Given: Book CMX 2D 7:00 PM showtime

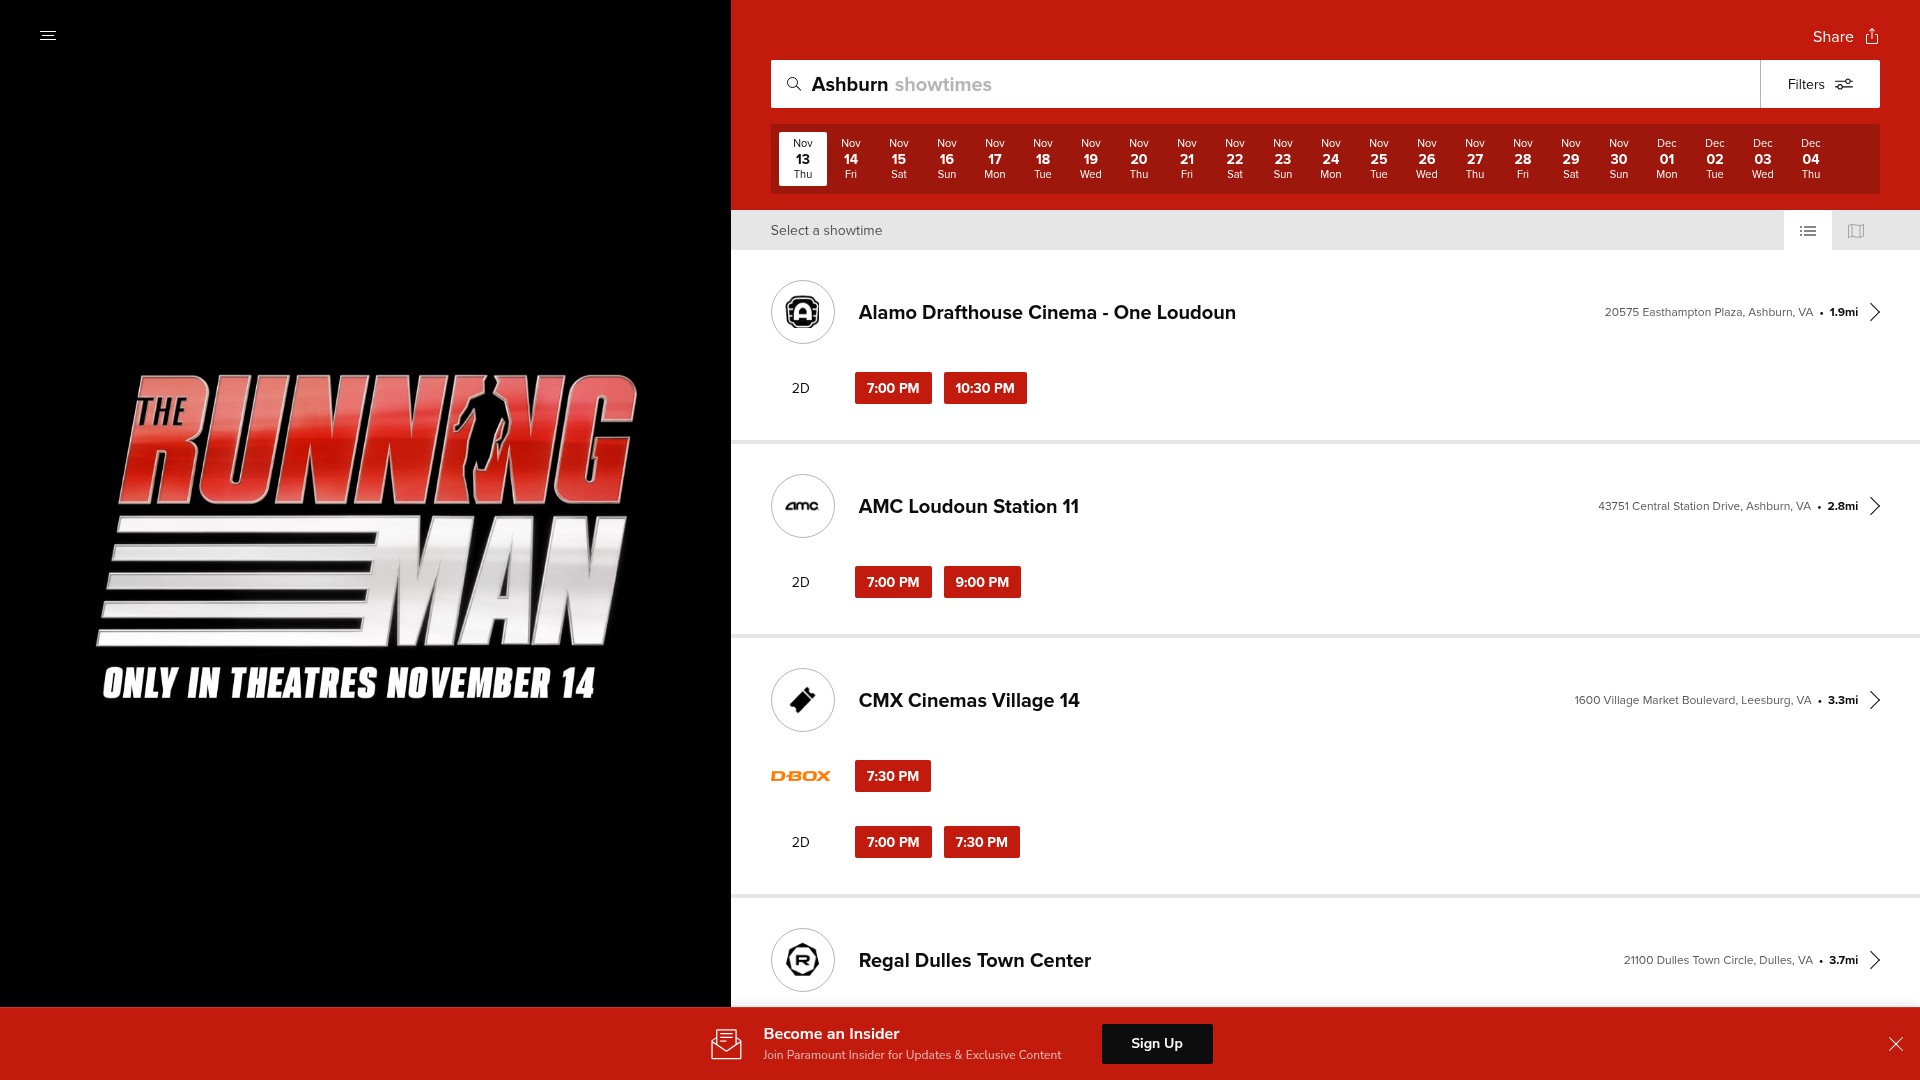Looking at the screenshot, I should click(x=893, y=842).
